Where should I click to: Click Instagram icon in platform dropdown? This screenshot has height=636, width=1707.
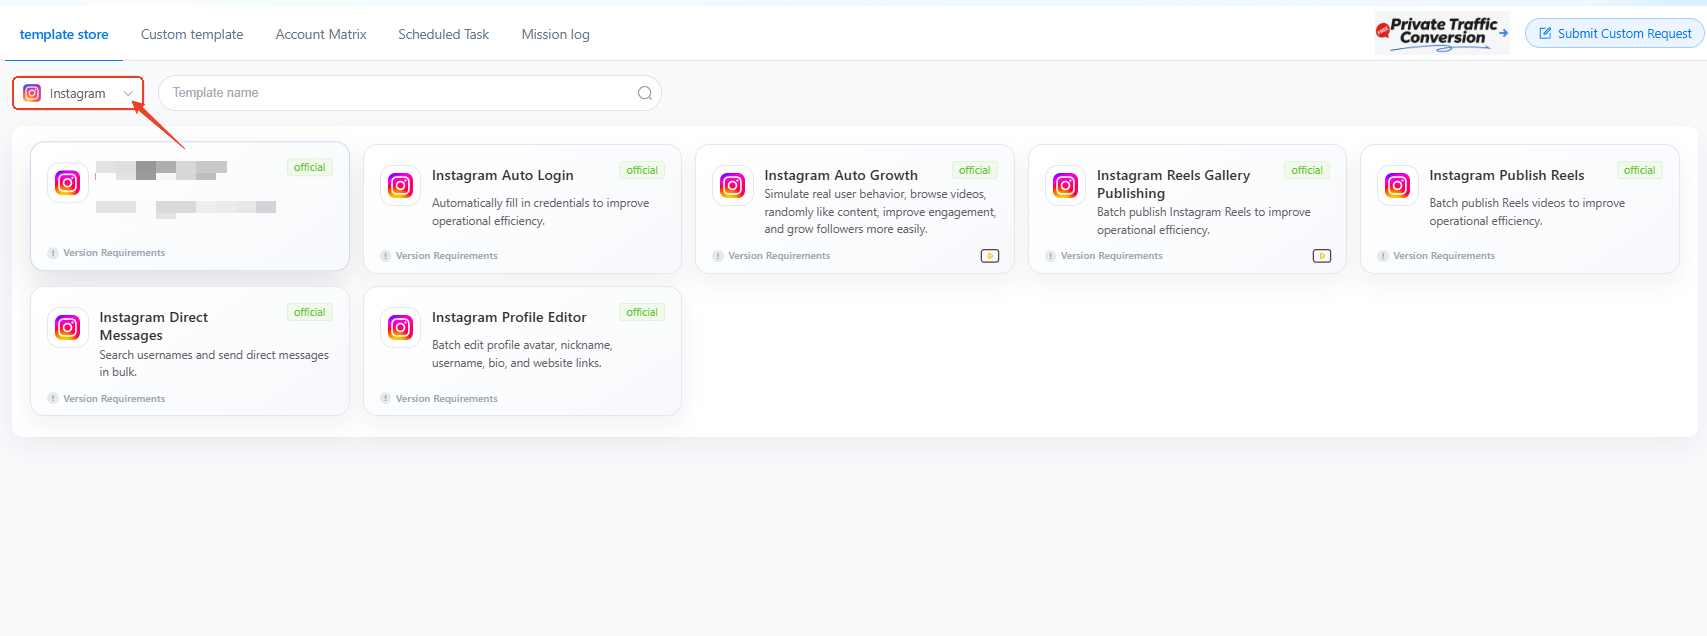[32, 93]
